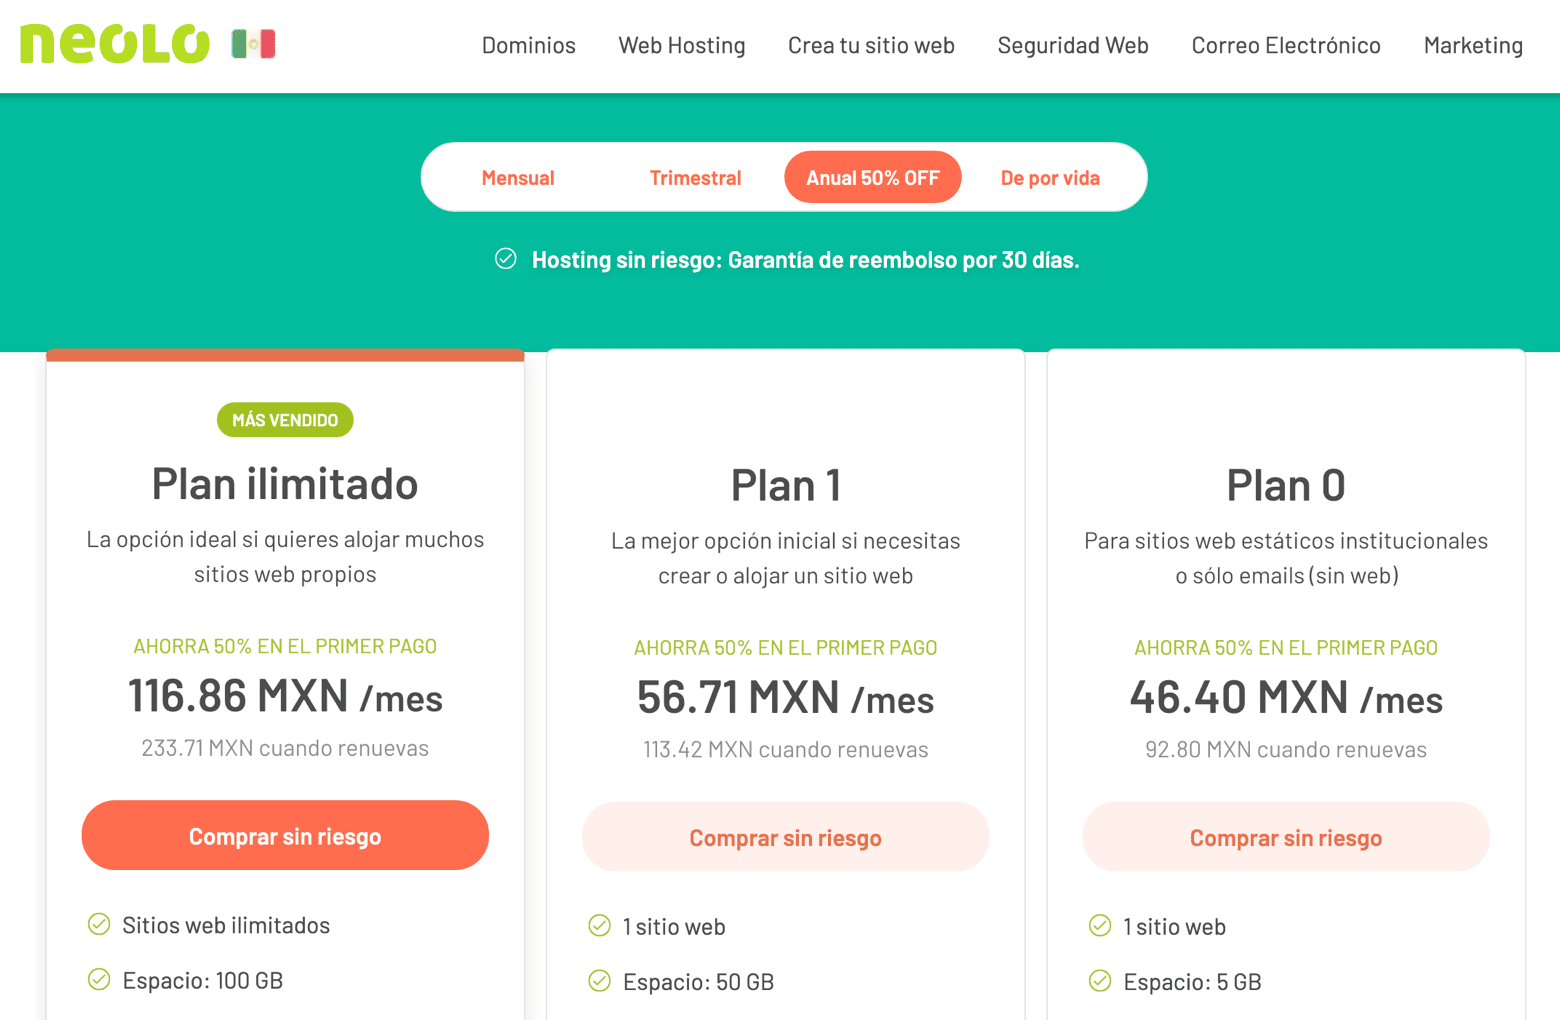Click checkmark icon next to Sitios web ilimitados
This screenshot has height=1020, width=1560.
(x=99, y=924)
